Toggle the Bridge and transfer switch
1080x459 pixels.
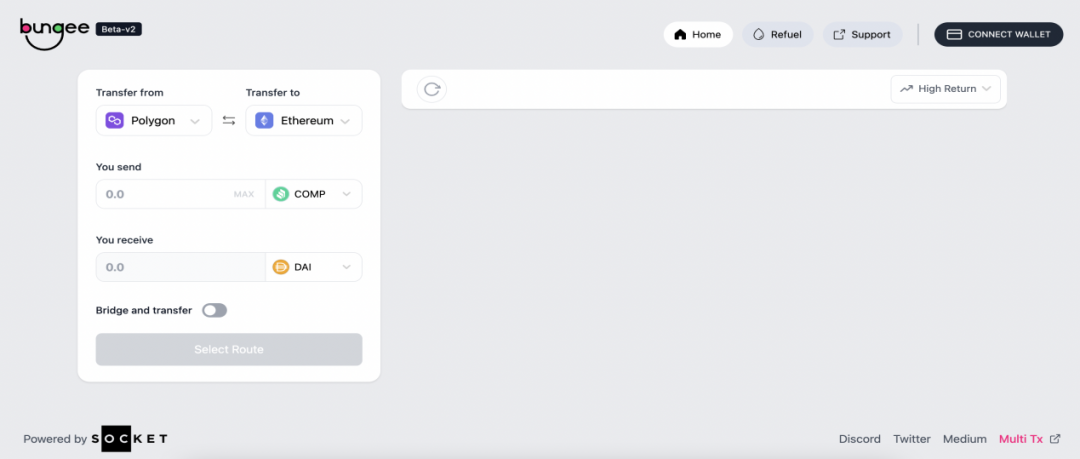(214, 310)
